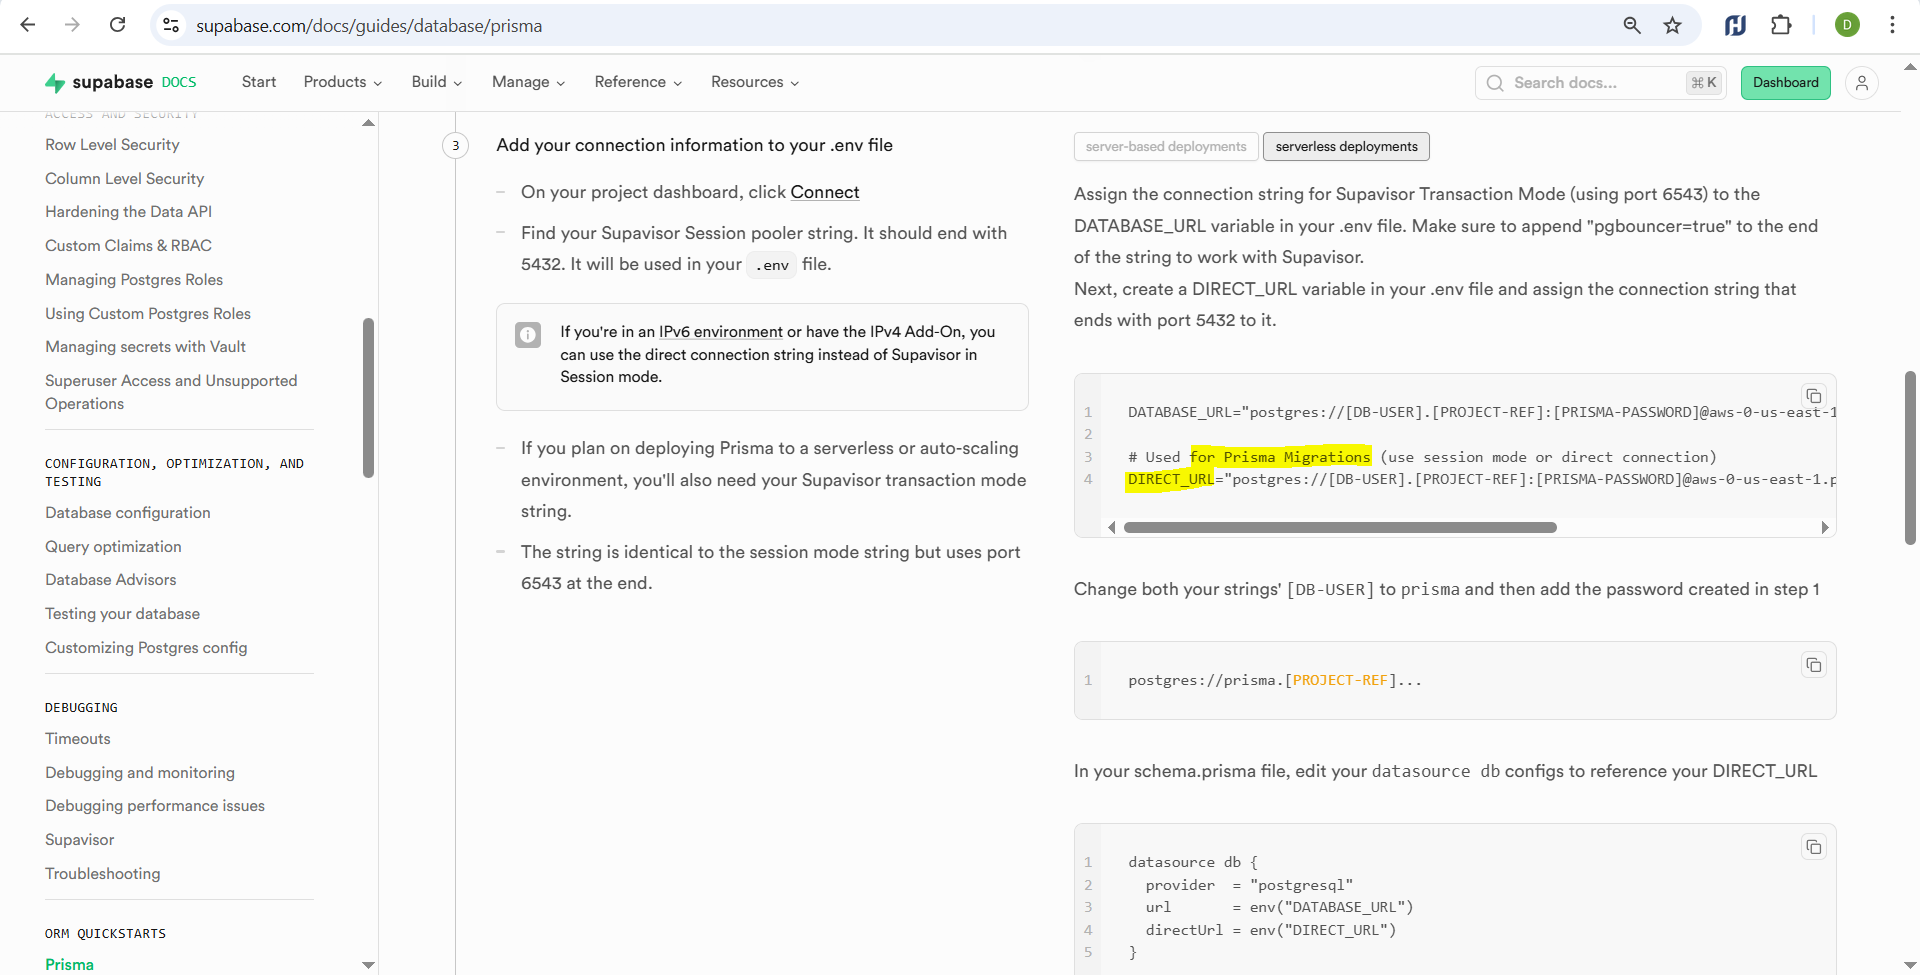The width and height of the screenshot is (1920, 975).
Task: Open site information icon in address bar
Action: click(x=171, y=25)
